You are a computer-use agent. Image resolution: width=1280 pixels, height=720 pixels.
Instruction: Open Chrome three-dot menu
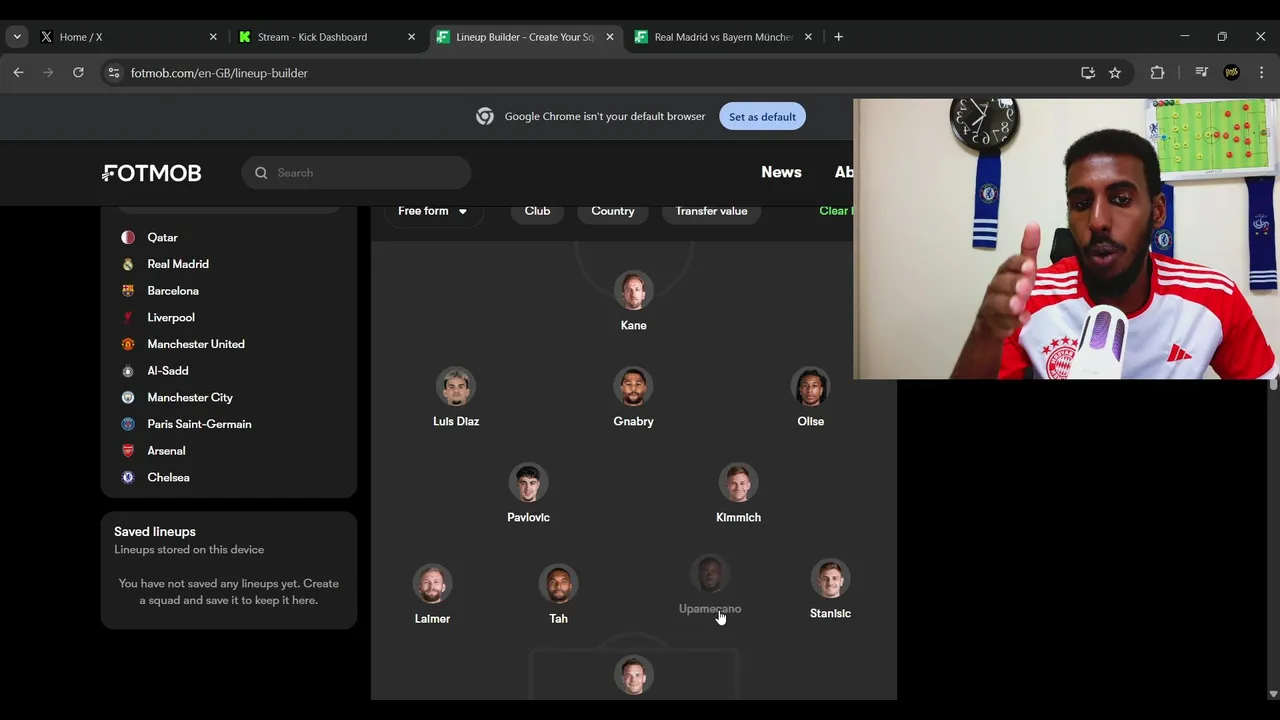(1261, 73)
